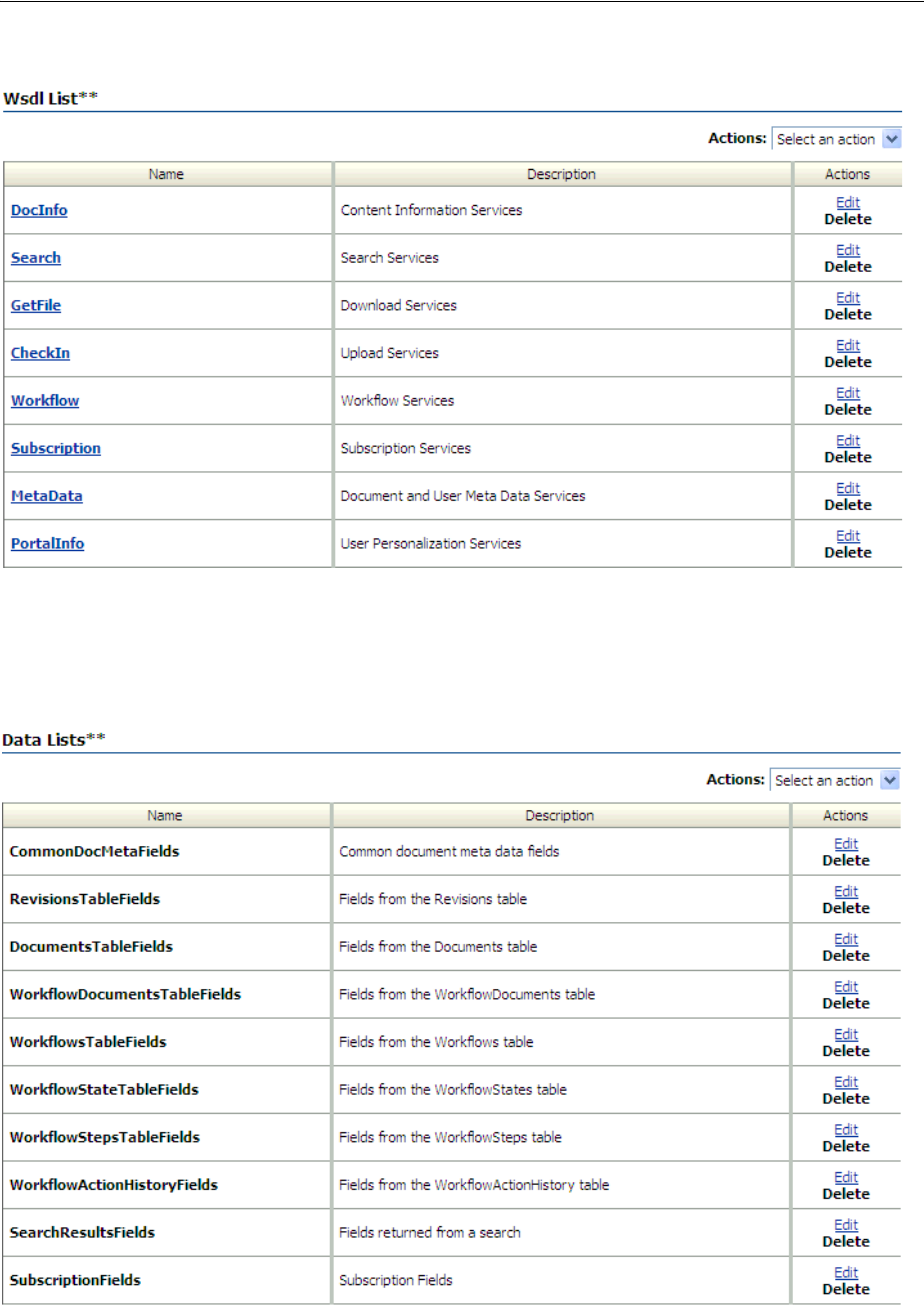Edit the CommonDocMetaFields data list

(846, 844)
